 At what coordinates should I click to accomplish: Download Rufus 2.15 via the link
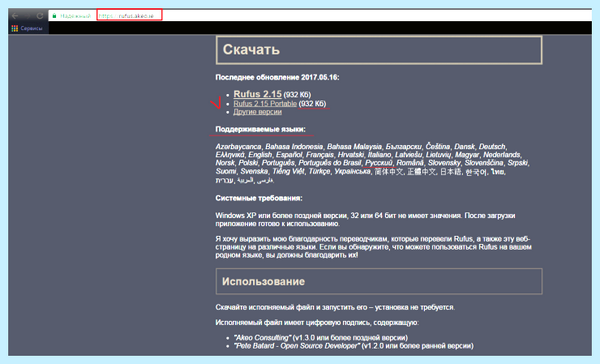pyautogui.click(x=257, y=94)
